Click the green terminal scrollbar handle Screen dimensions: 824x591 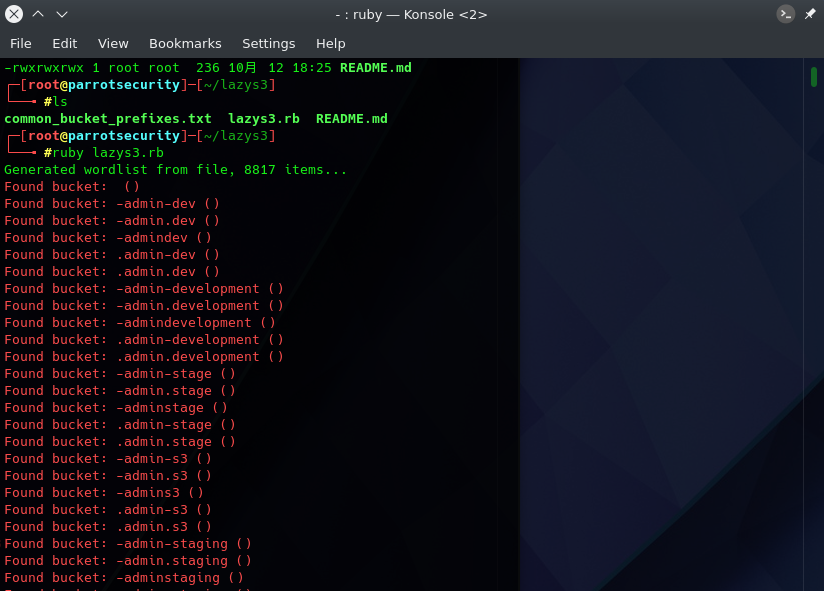pos(813,77)
